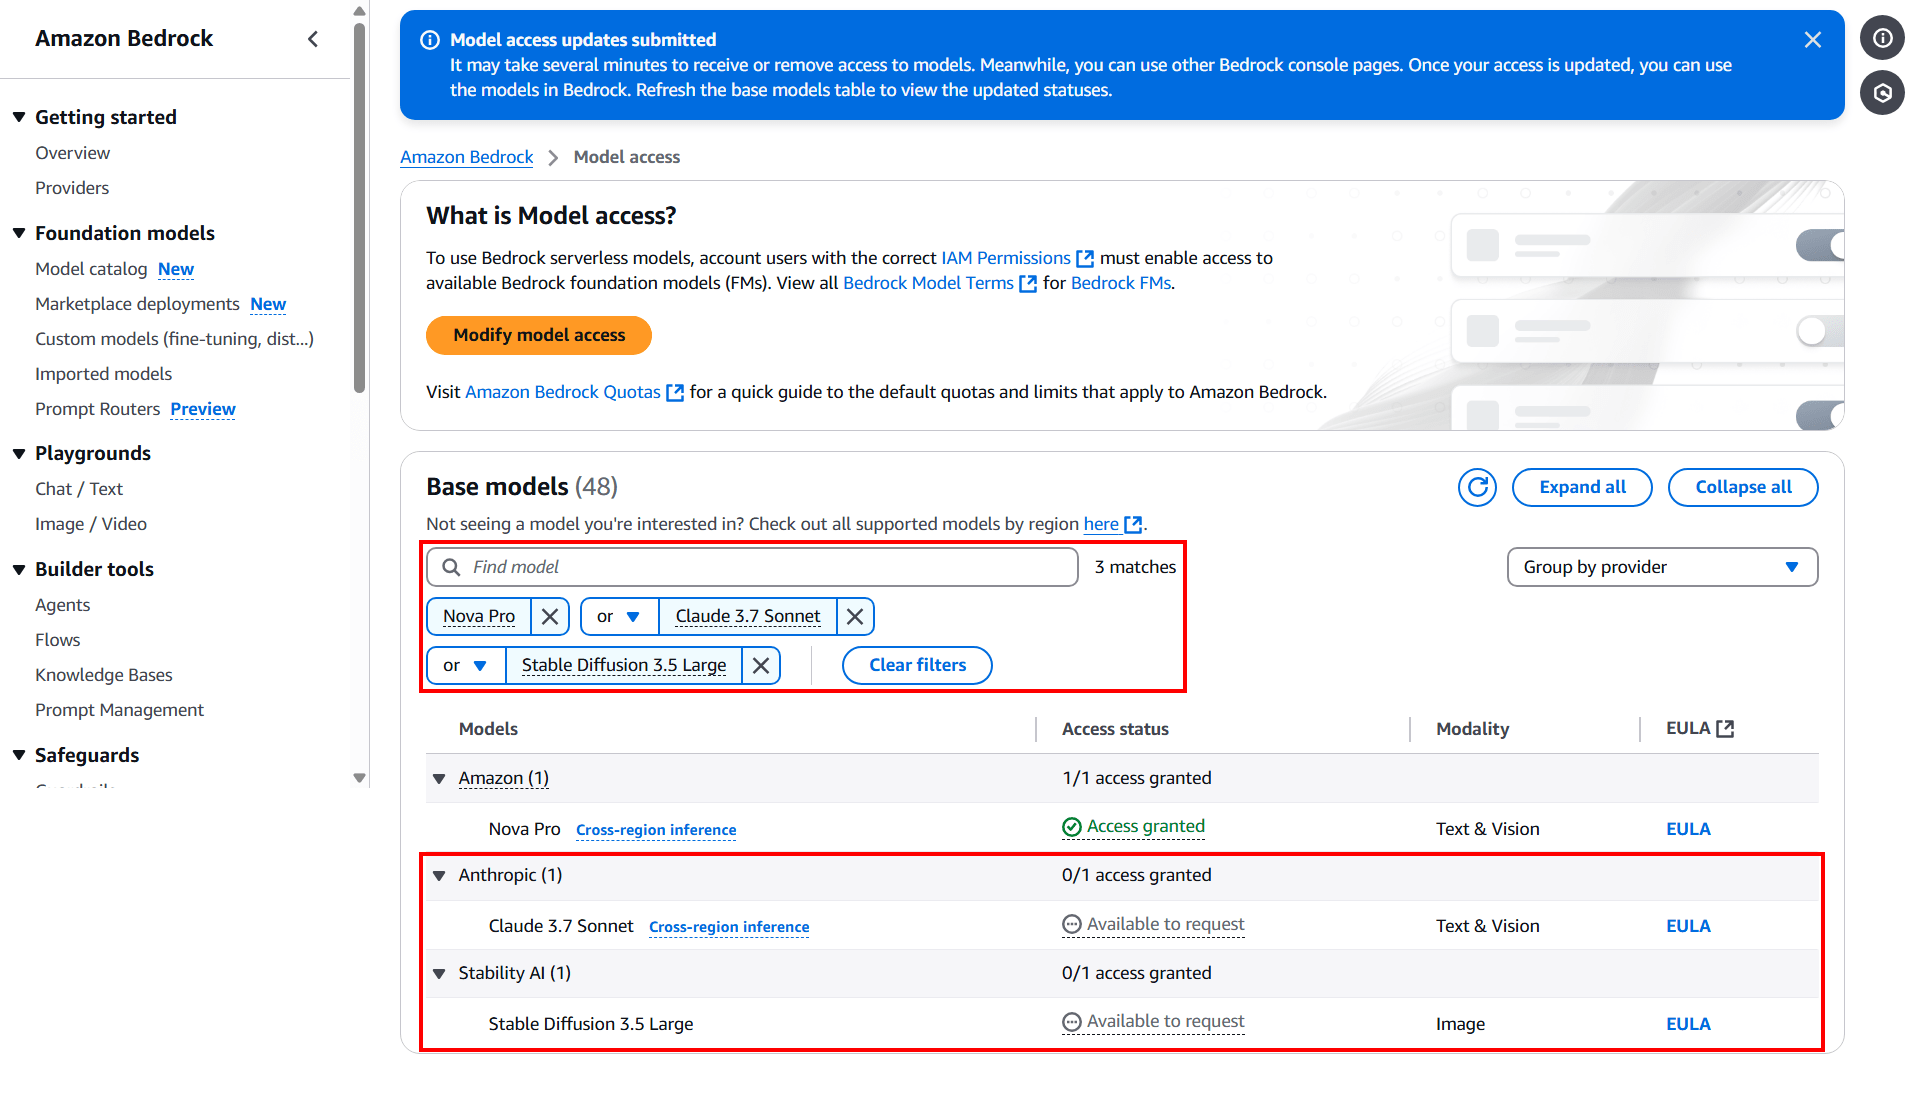Open Imported models page

tap(103, 374)
